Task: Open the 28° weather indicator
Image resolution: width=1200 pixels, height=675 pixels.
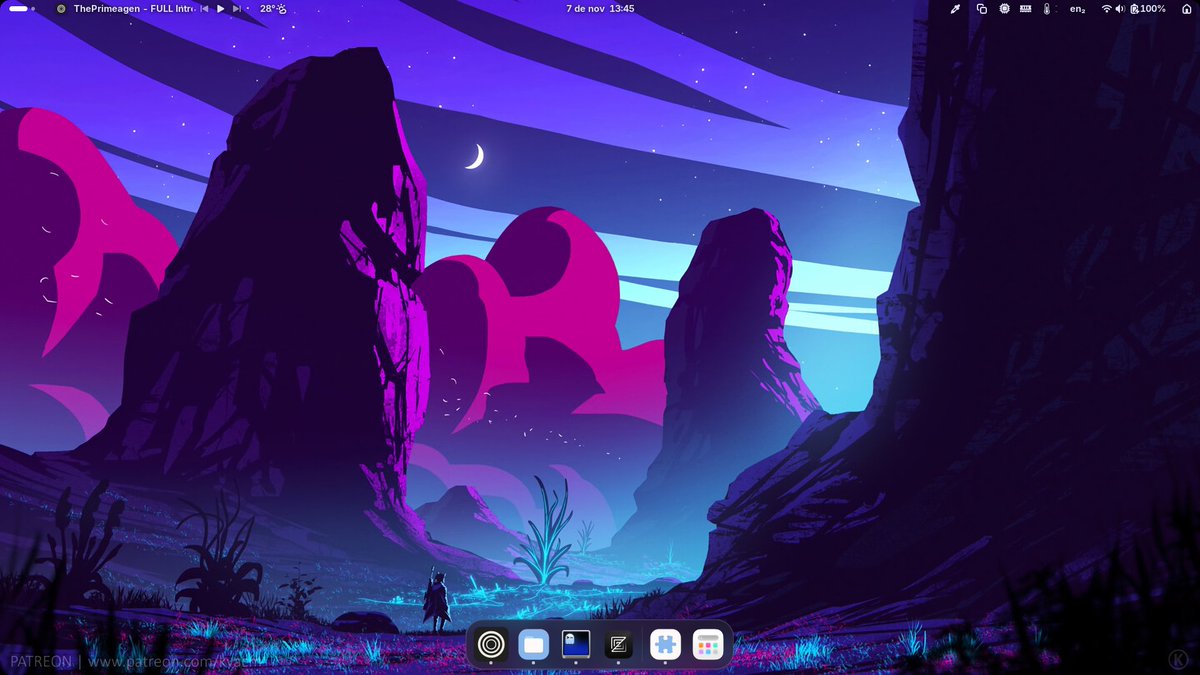Action: (273, 8)
